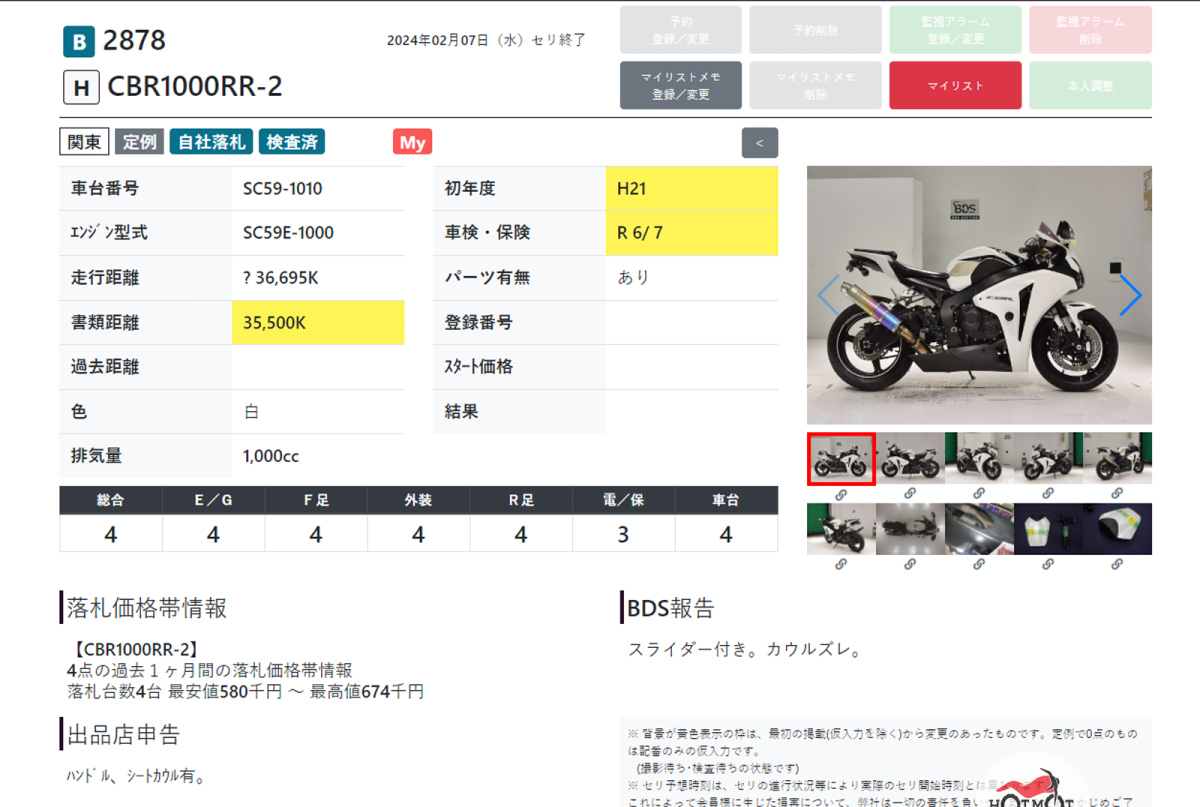Screen dimensions: 1200x807
Task: Click the 本人調整 button
Action: click(1090, 85)
